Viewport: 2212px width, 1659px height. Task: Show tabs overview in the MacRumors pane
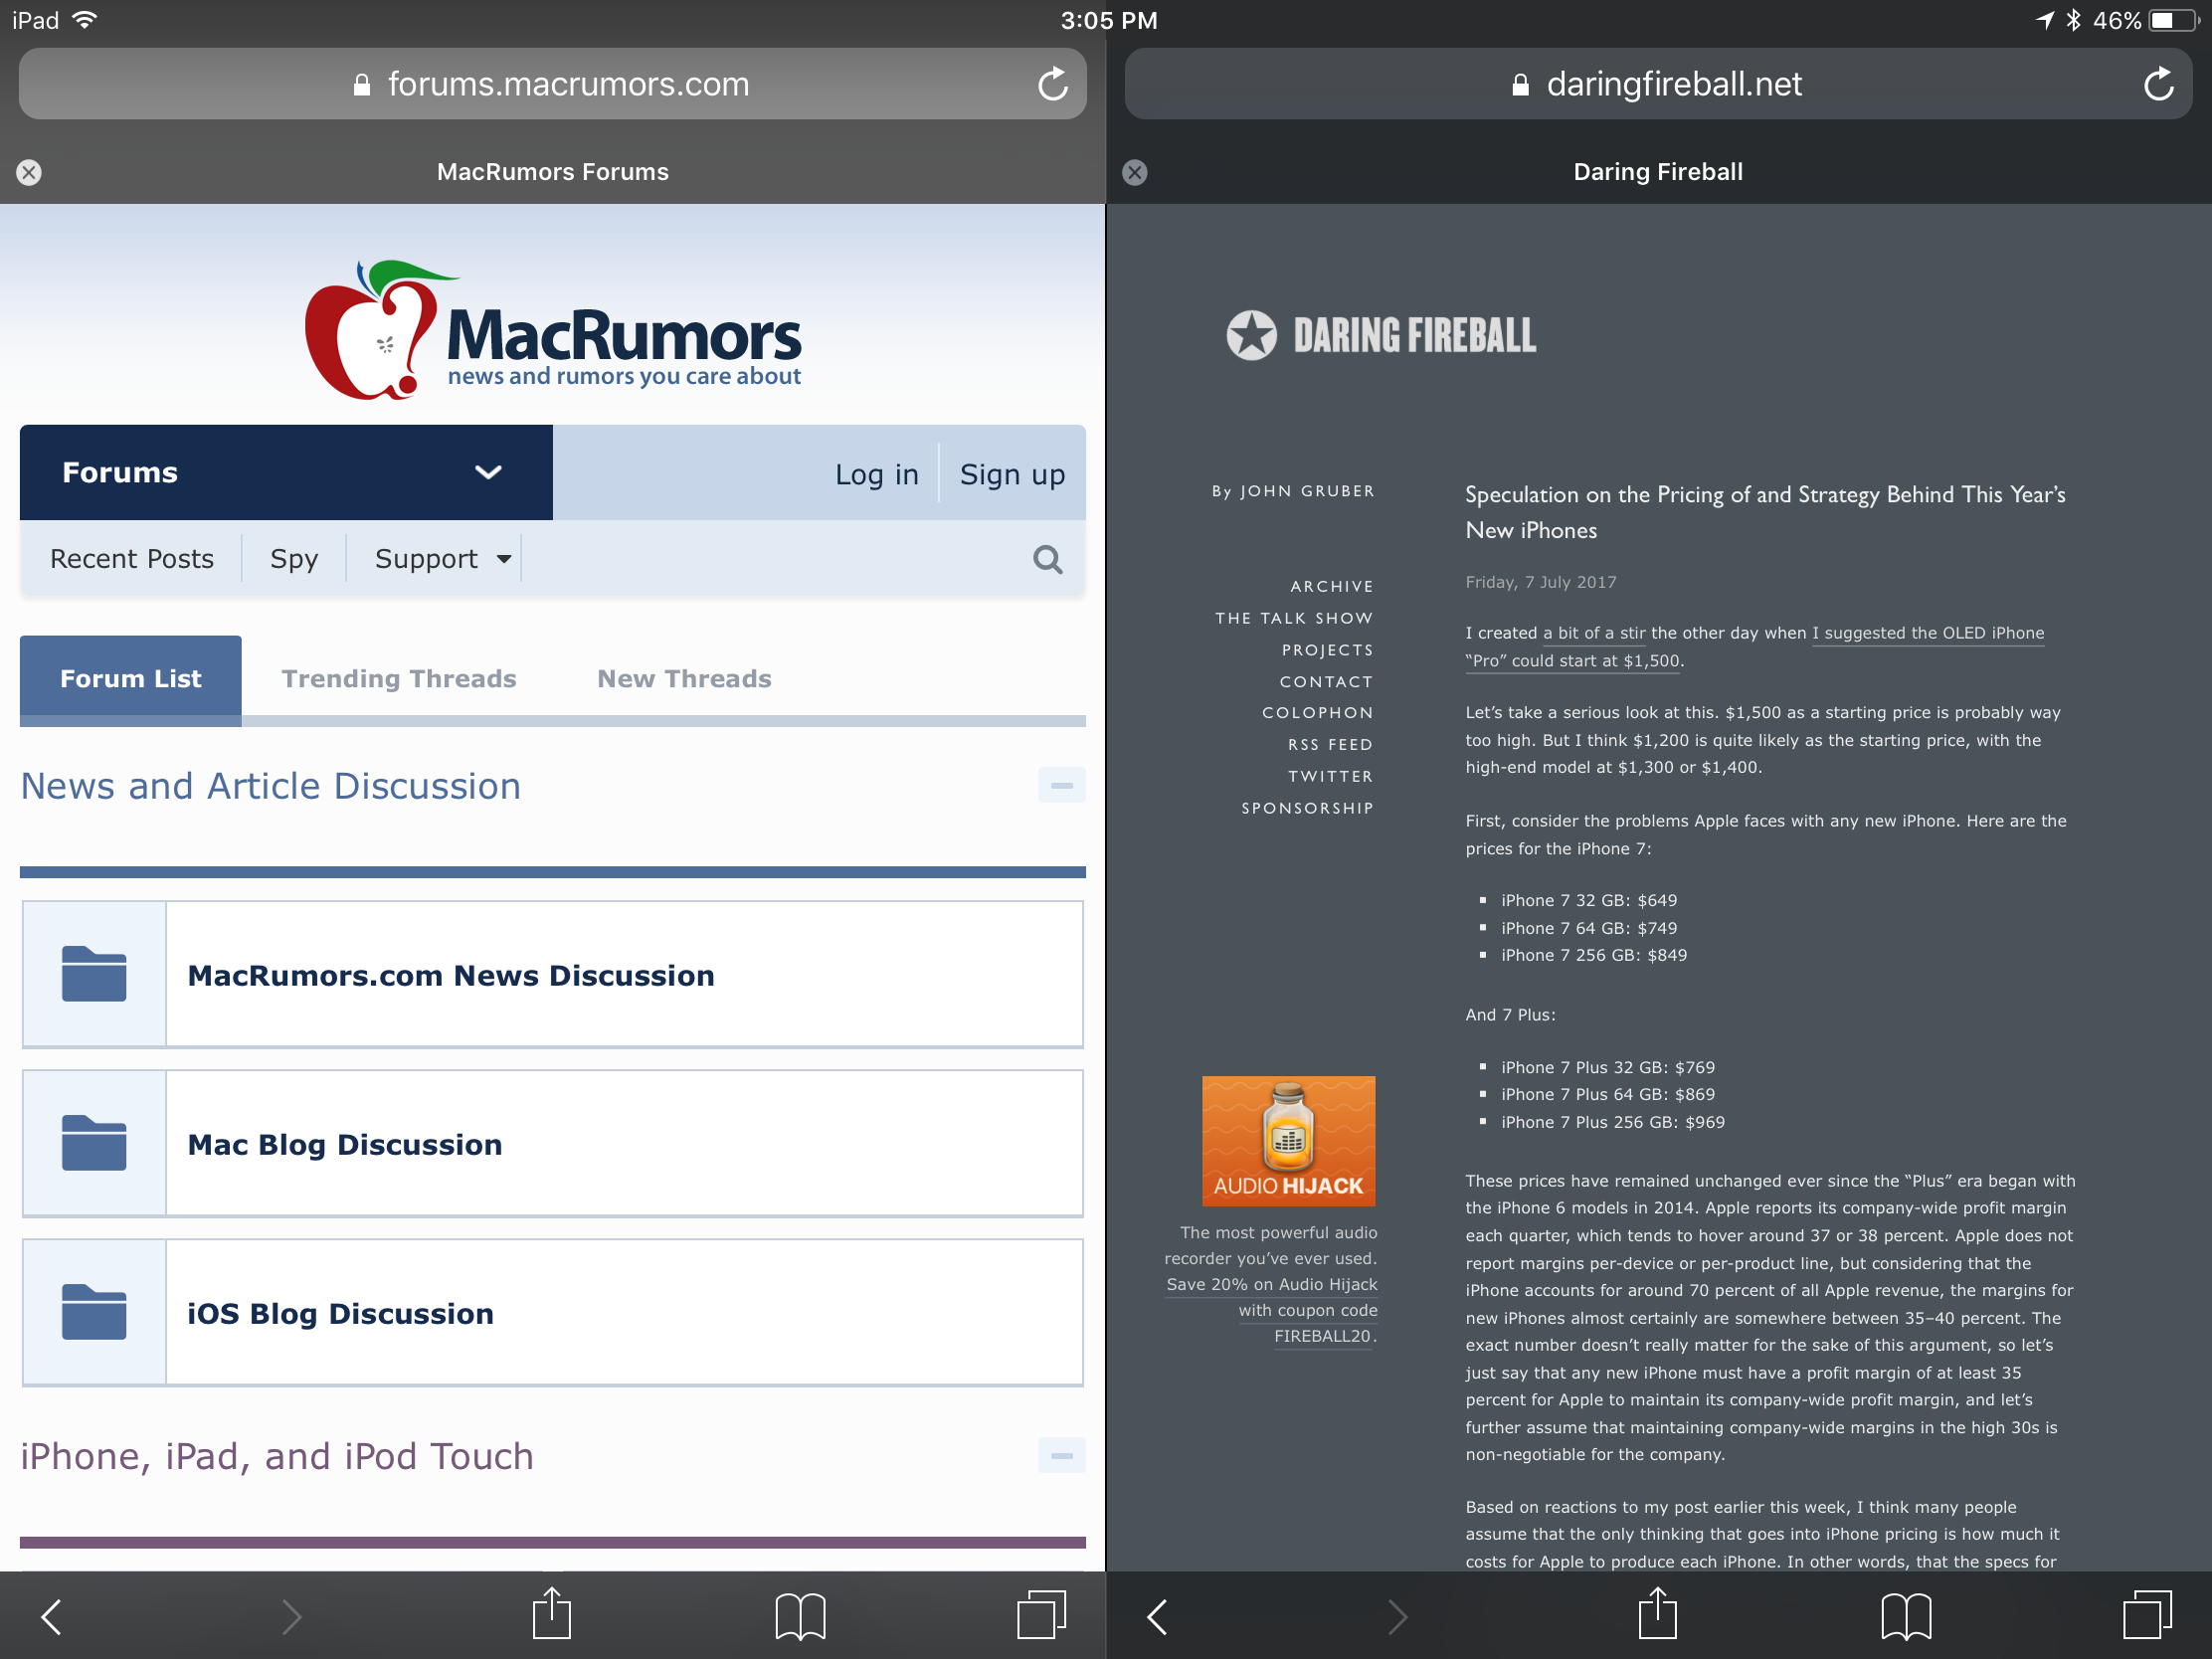(x=1041, y=1614)
